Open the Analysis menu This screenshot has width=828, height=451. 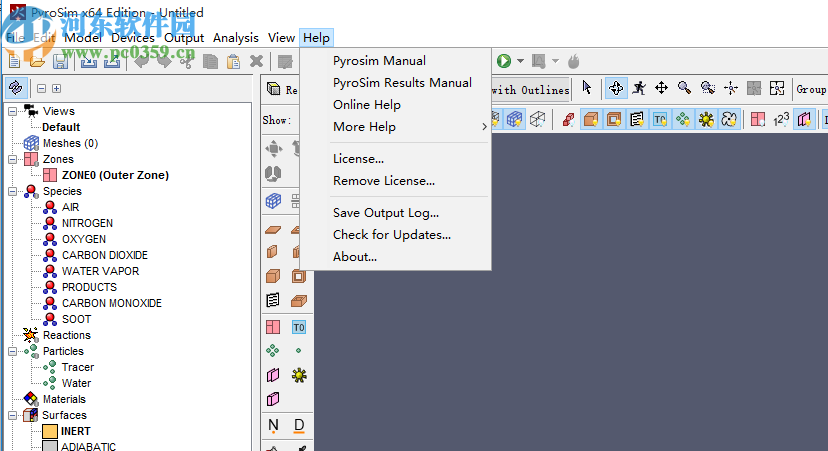point(236,38)
